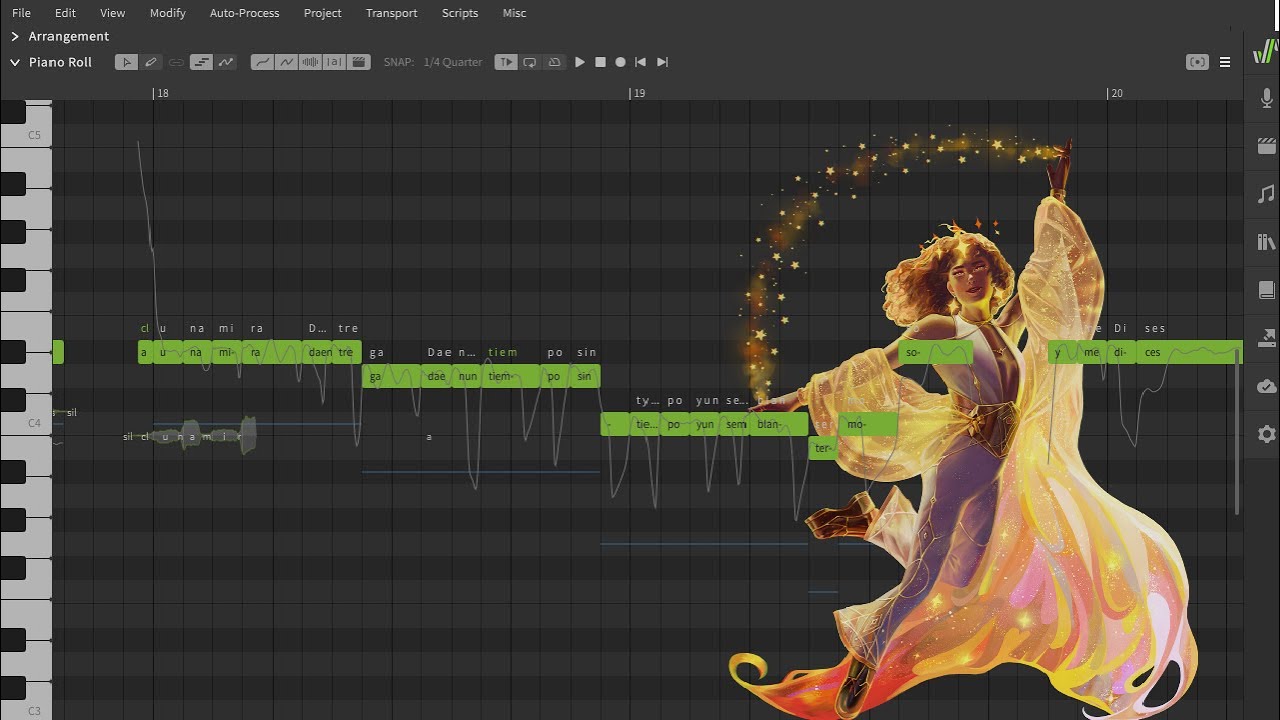Toggle phoneme timing display

tap(334, 62)
